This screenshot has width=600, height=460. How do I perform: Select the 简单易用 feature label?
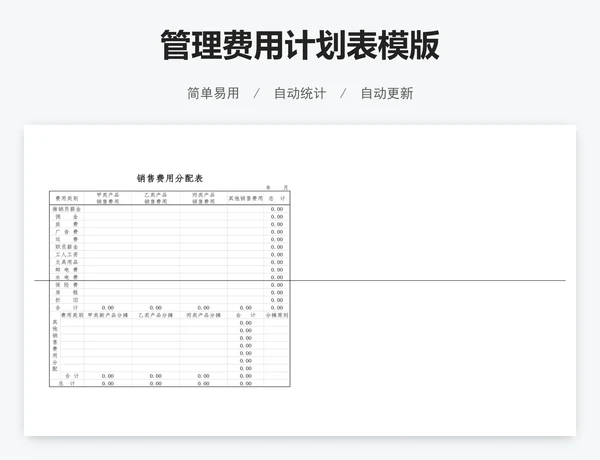(213, 93)
